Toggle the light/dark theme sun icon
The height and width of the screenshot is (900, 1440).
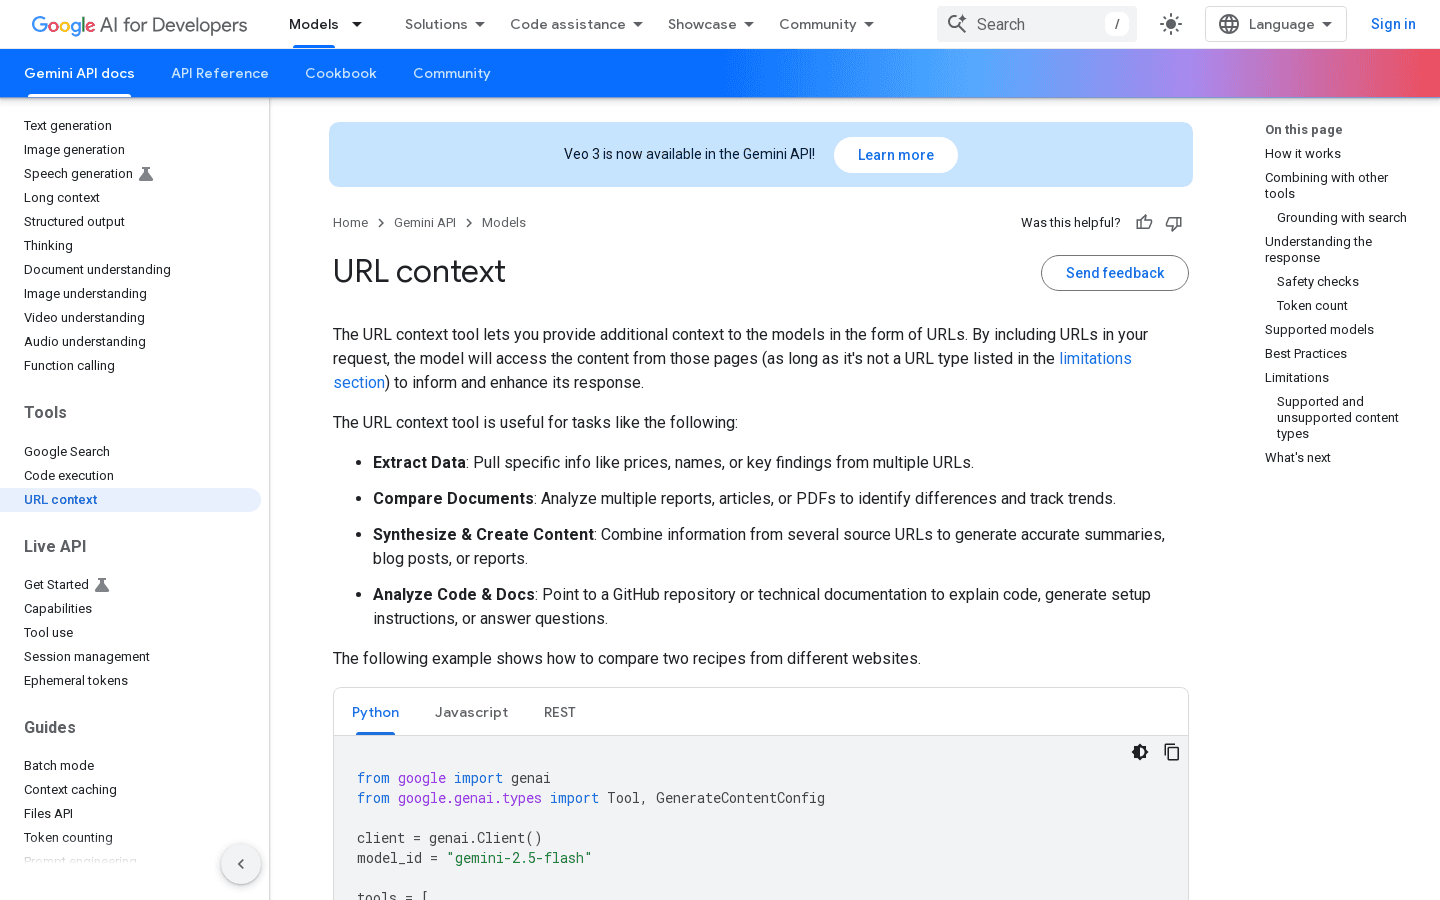pyautogui.click(x=1171, y=24)
